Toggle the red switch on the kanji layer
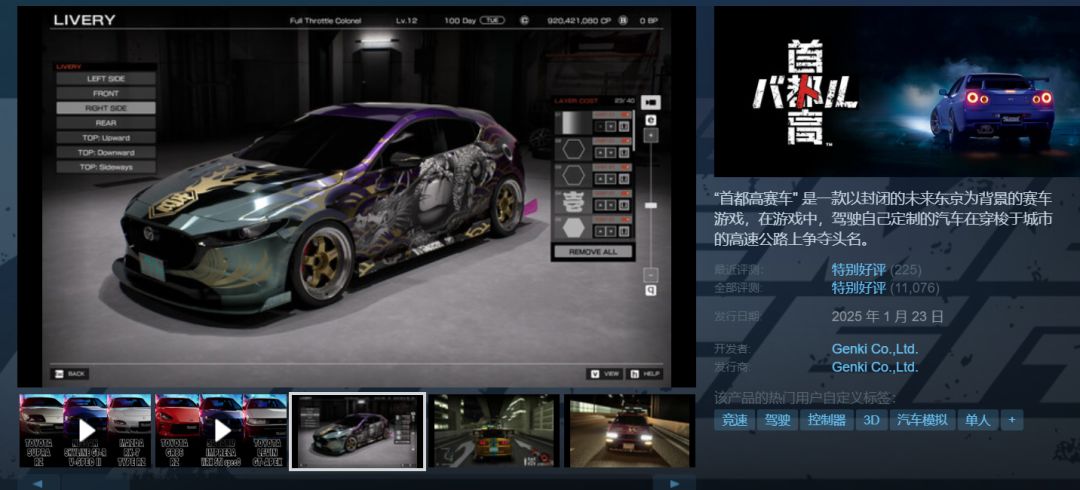This screenshot has width=1080, height=490. click(625, 194)
